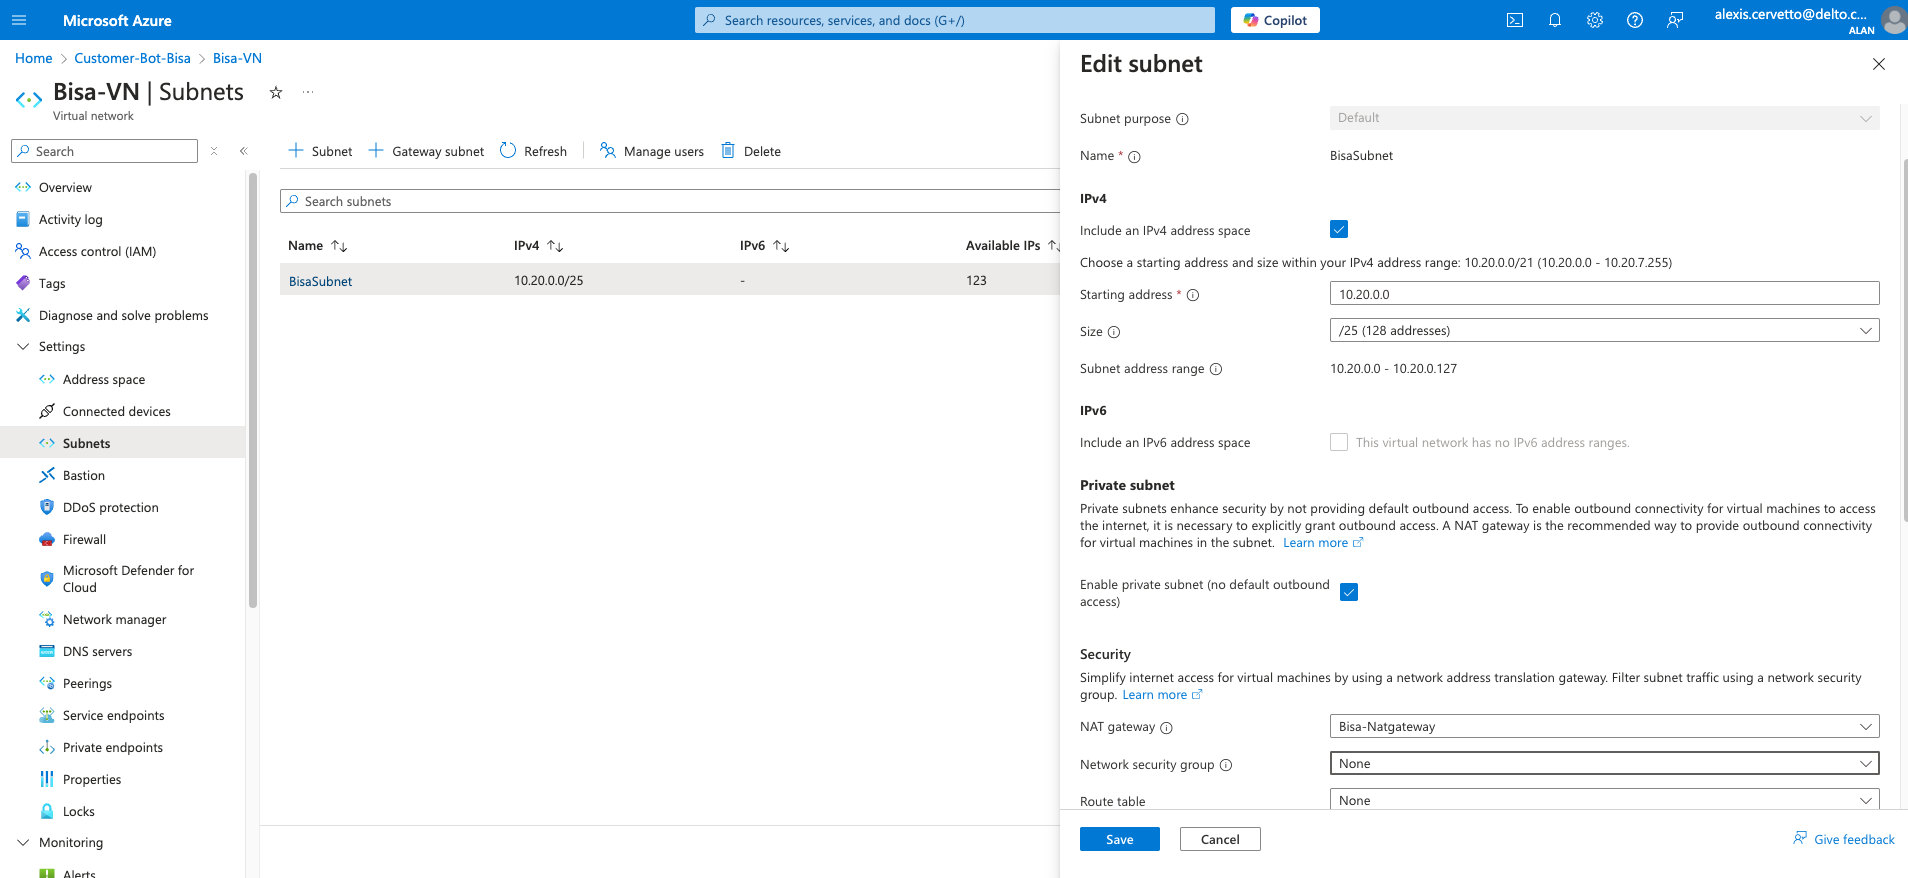
Task: Focus the Starting address field
Action: pyautogui.click(x=1605, y=293)
